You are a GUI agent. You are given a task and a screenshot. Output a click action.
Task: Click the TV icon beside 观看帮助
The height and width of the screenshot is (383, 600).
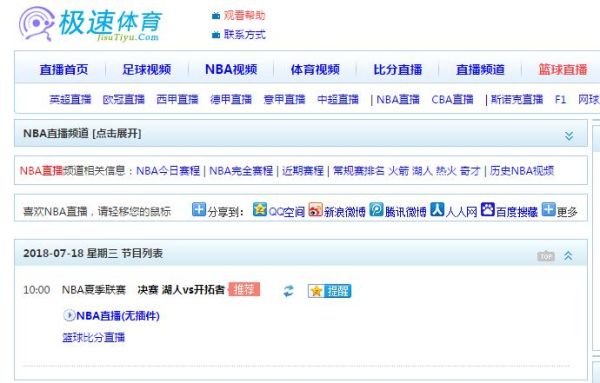[216, 16]
